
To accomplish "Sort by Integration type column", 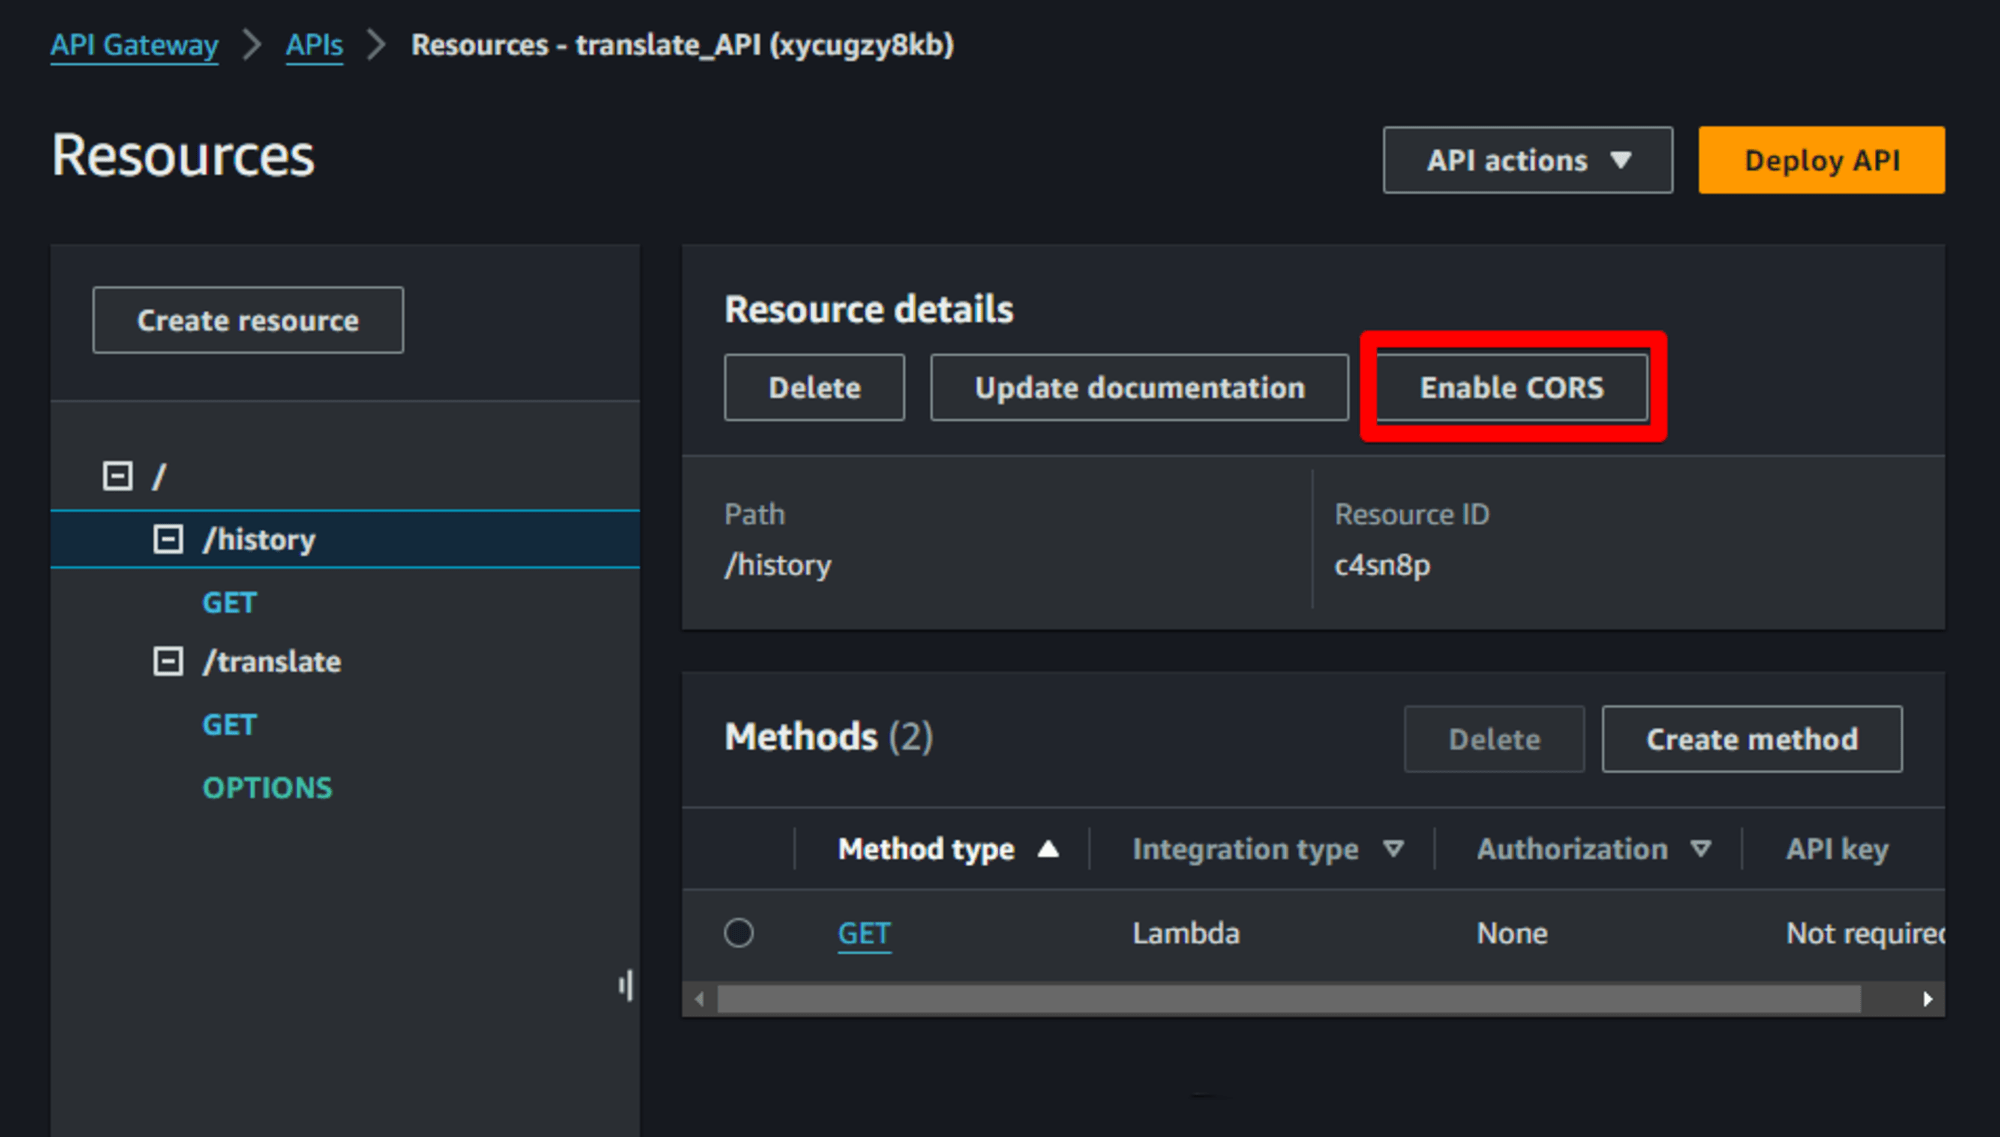I will click(1267, 849).
